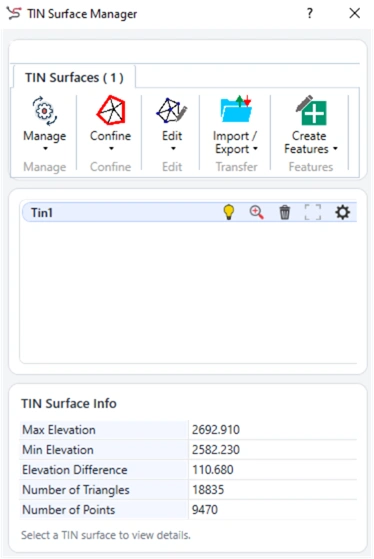Click 'Select a TIN surface to view details.'
This screenshot has width=374, height=559.
[106, 535]
